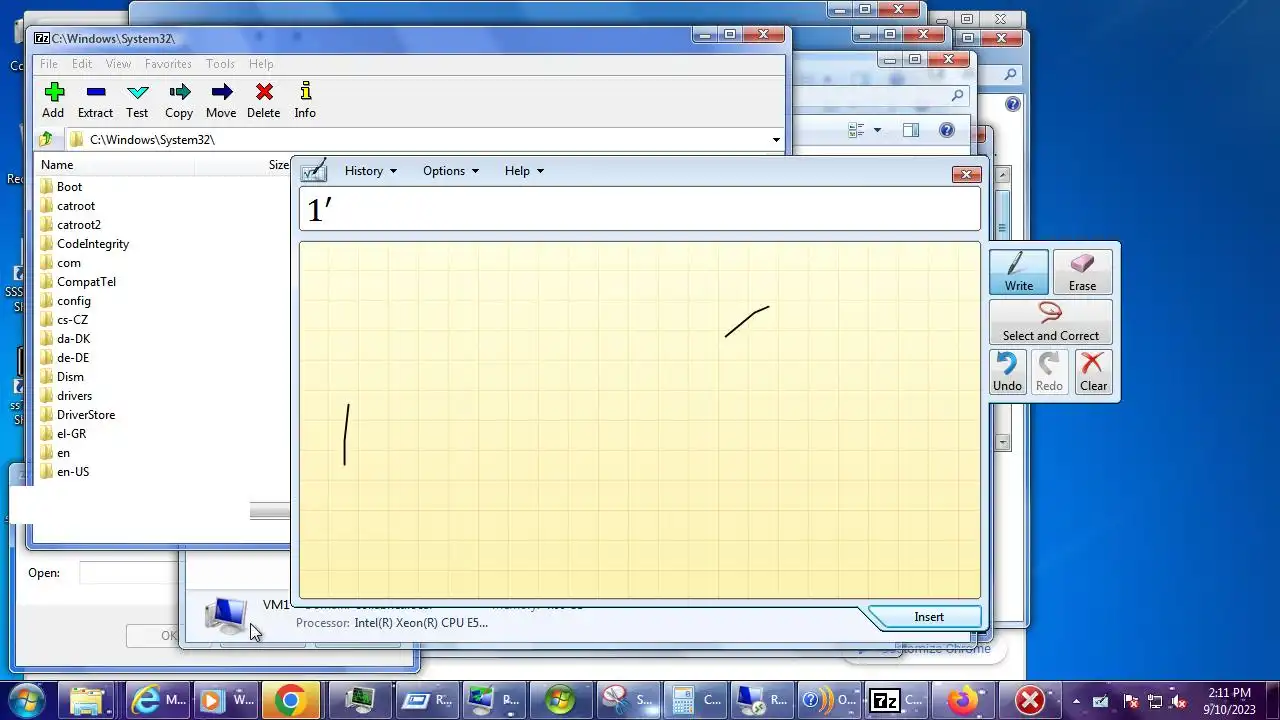Select the DriverStore folder
Image resolution: width=1280 pixels, height=720 pixels.
coord(86,415)
